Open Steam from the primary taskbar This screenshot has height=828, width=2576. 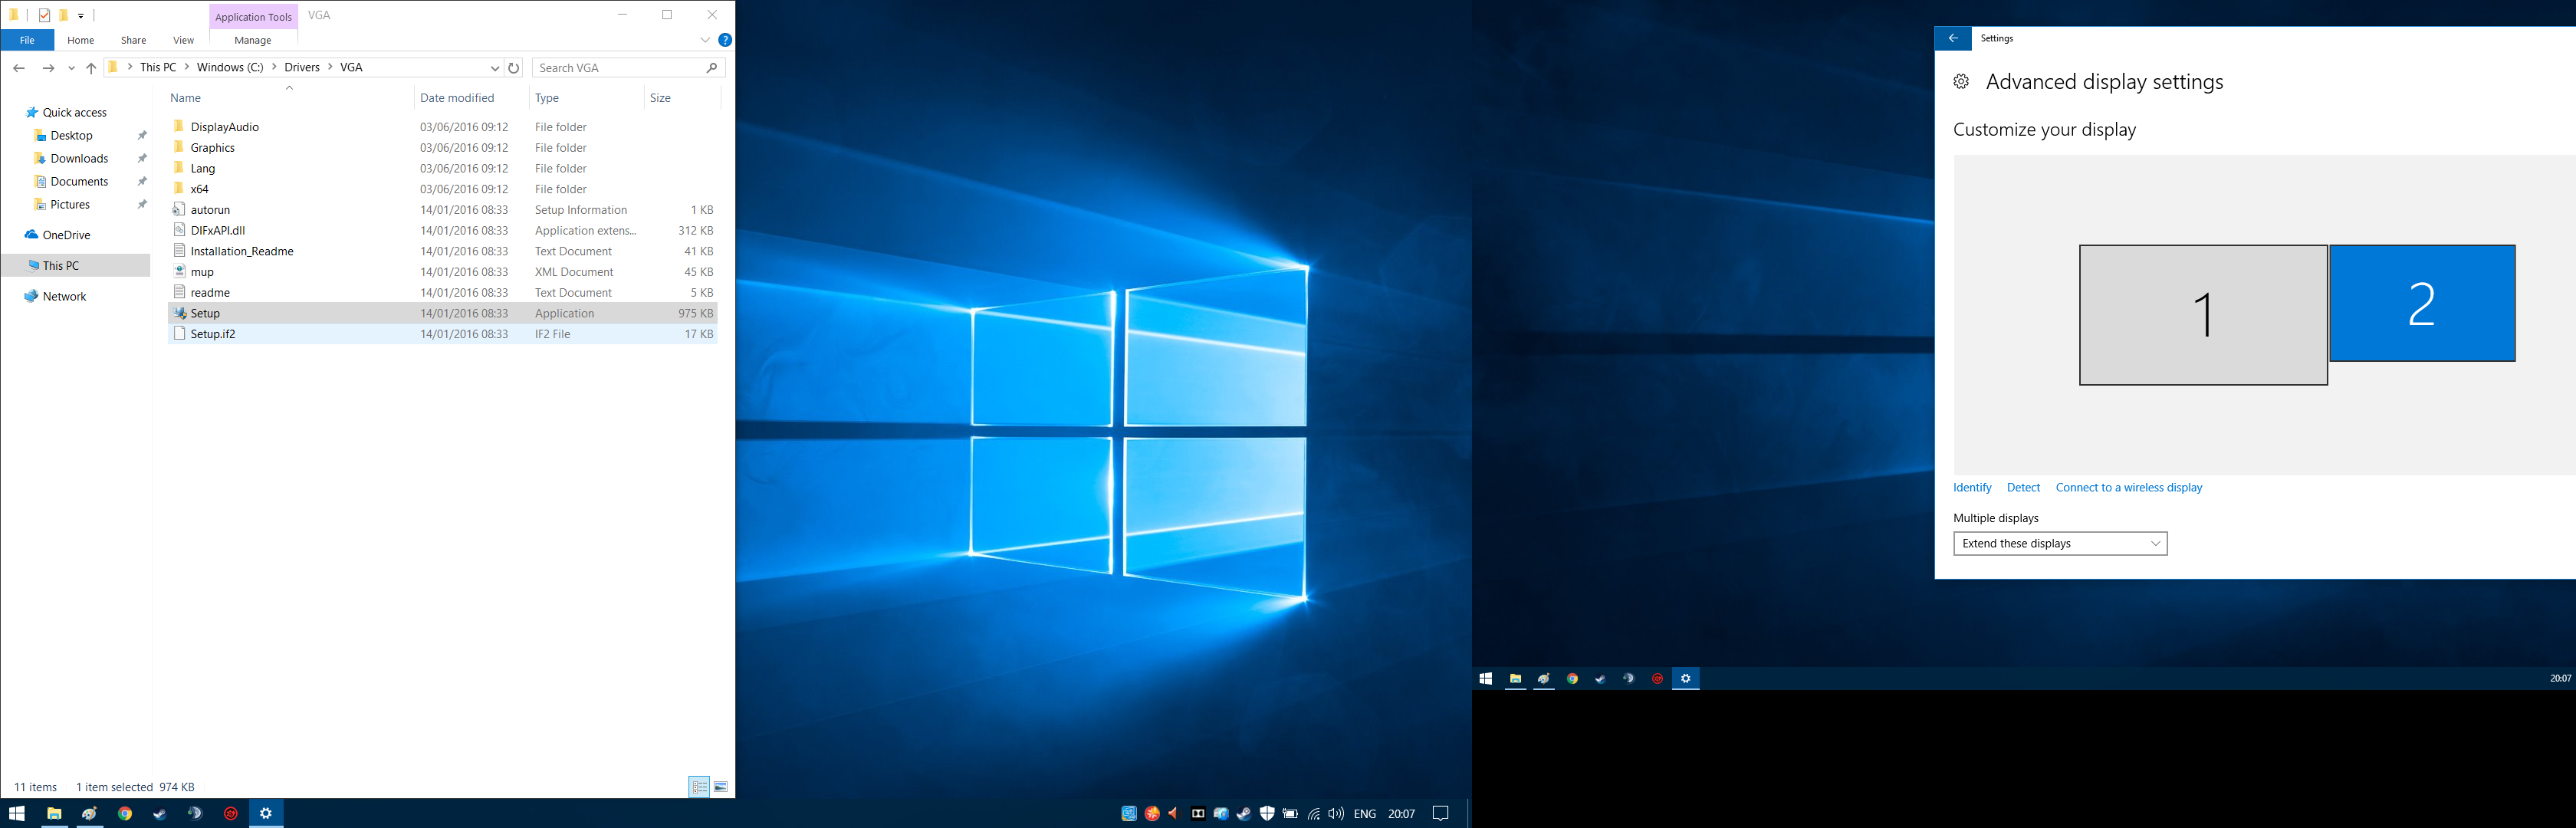coord(160,813)
